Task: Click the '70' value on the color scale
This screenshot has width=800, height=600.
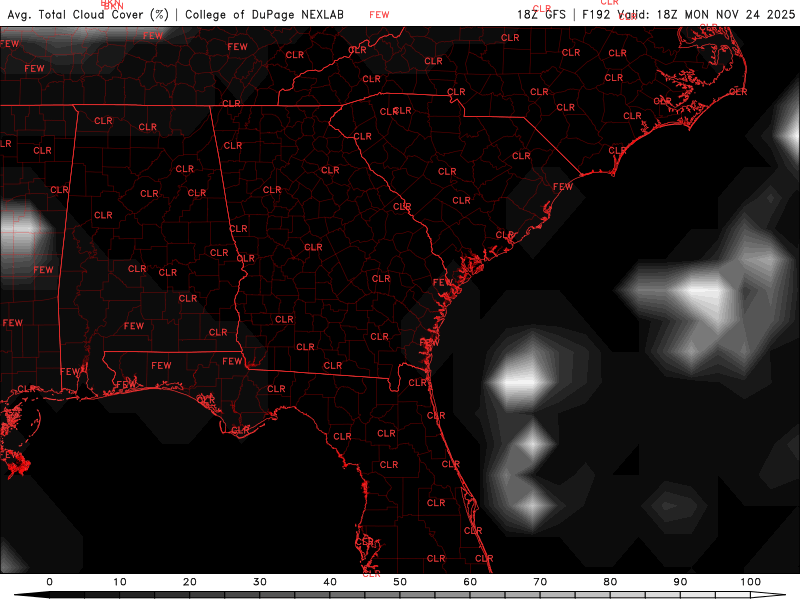Action: click(540, 582)
